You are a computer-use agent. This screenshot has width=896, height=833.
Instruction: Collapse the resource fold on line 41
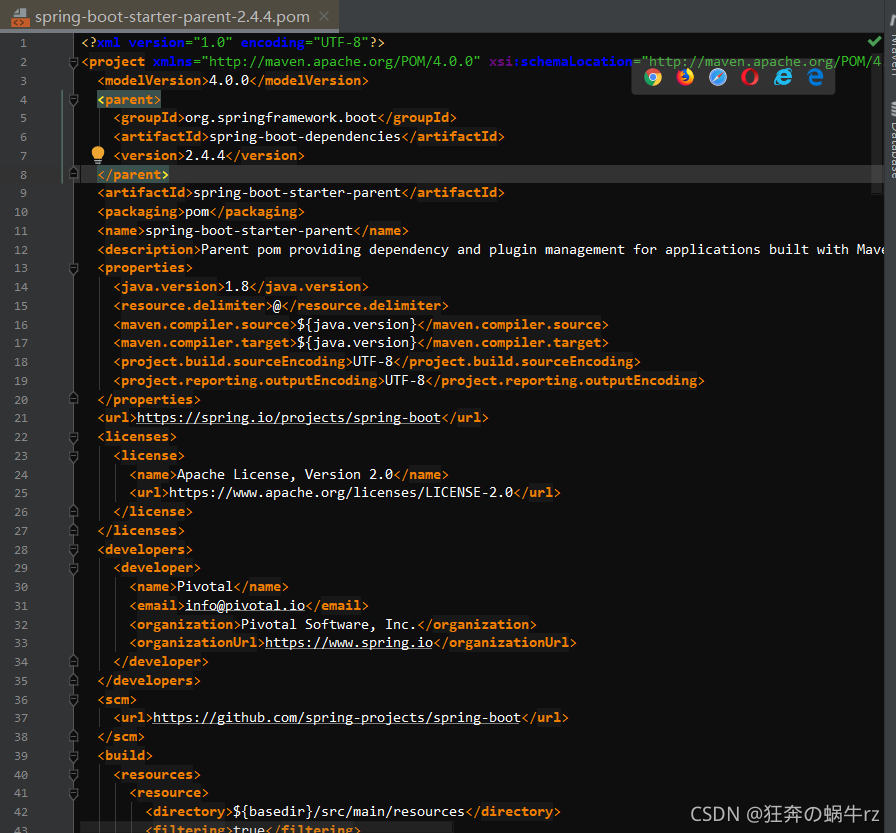click(x=73, y=793)
